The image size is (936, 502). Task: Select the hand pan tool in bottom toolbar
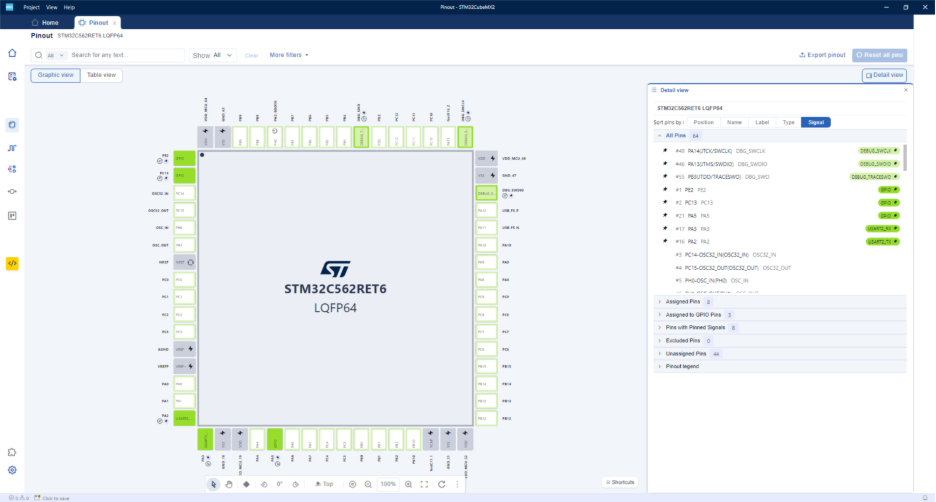pos(229,484)
